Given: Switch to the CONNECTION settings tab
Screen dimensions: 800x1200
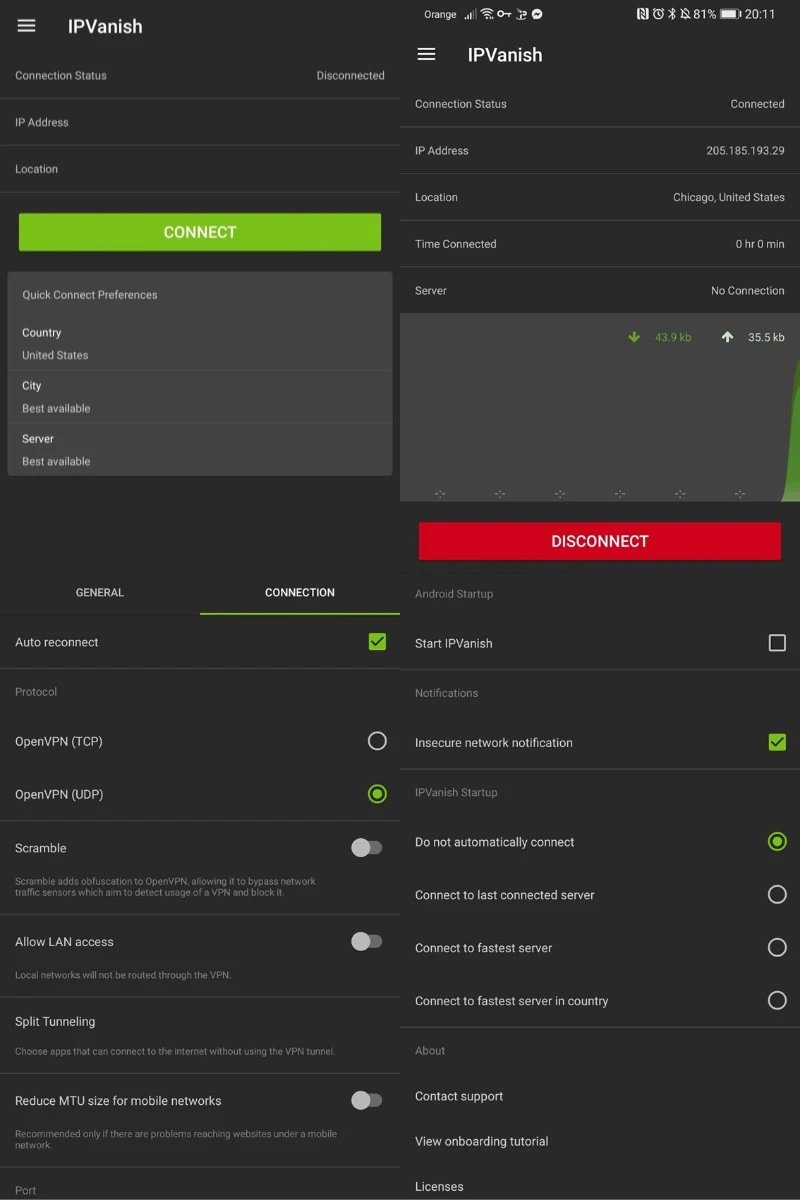Looking at the screenshot, I should 299,592.
